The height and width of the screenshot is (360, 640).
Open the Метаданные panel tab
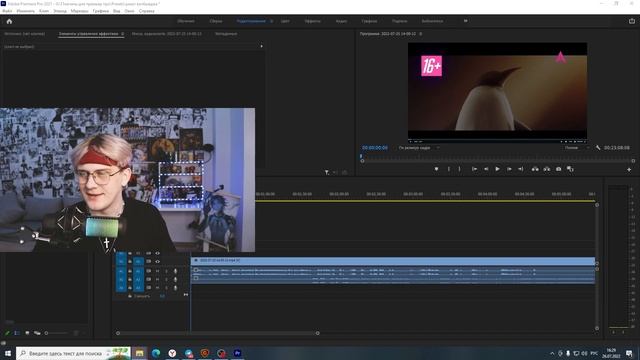(x=226, y=34)
